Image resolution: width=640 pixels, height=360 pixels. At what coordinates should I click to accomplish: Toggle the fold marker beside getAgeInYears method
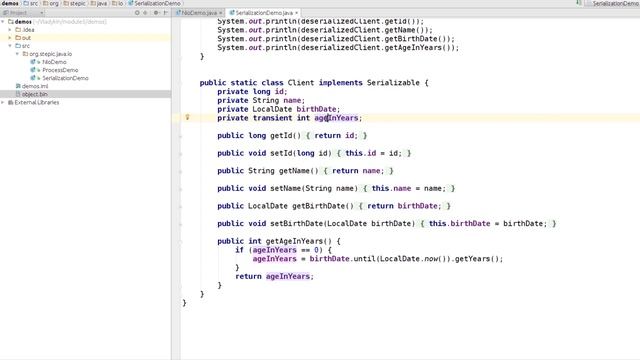(x=180, y=241)
